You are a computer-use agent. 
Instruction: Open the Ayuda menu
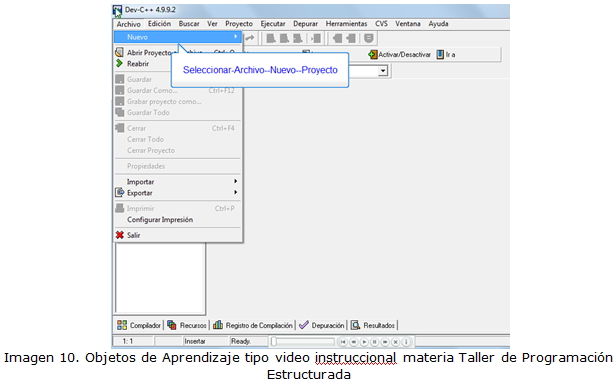pyautogui.click(x=438, y=24)
